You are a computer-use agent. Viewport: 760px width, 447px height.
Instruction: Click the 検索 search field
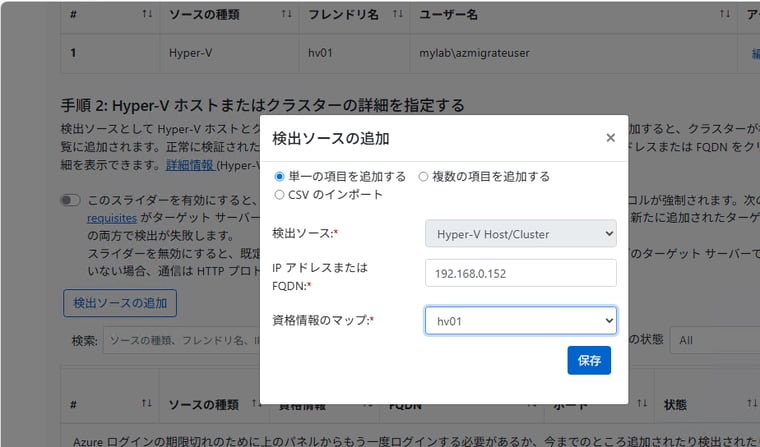click(182, 340)
